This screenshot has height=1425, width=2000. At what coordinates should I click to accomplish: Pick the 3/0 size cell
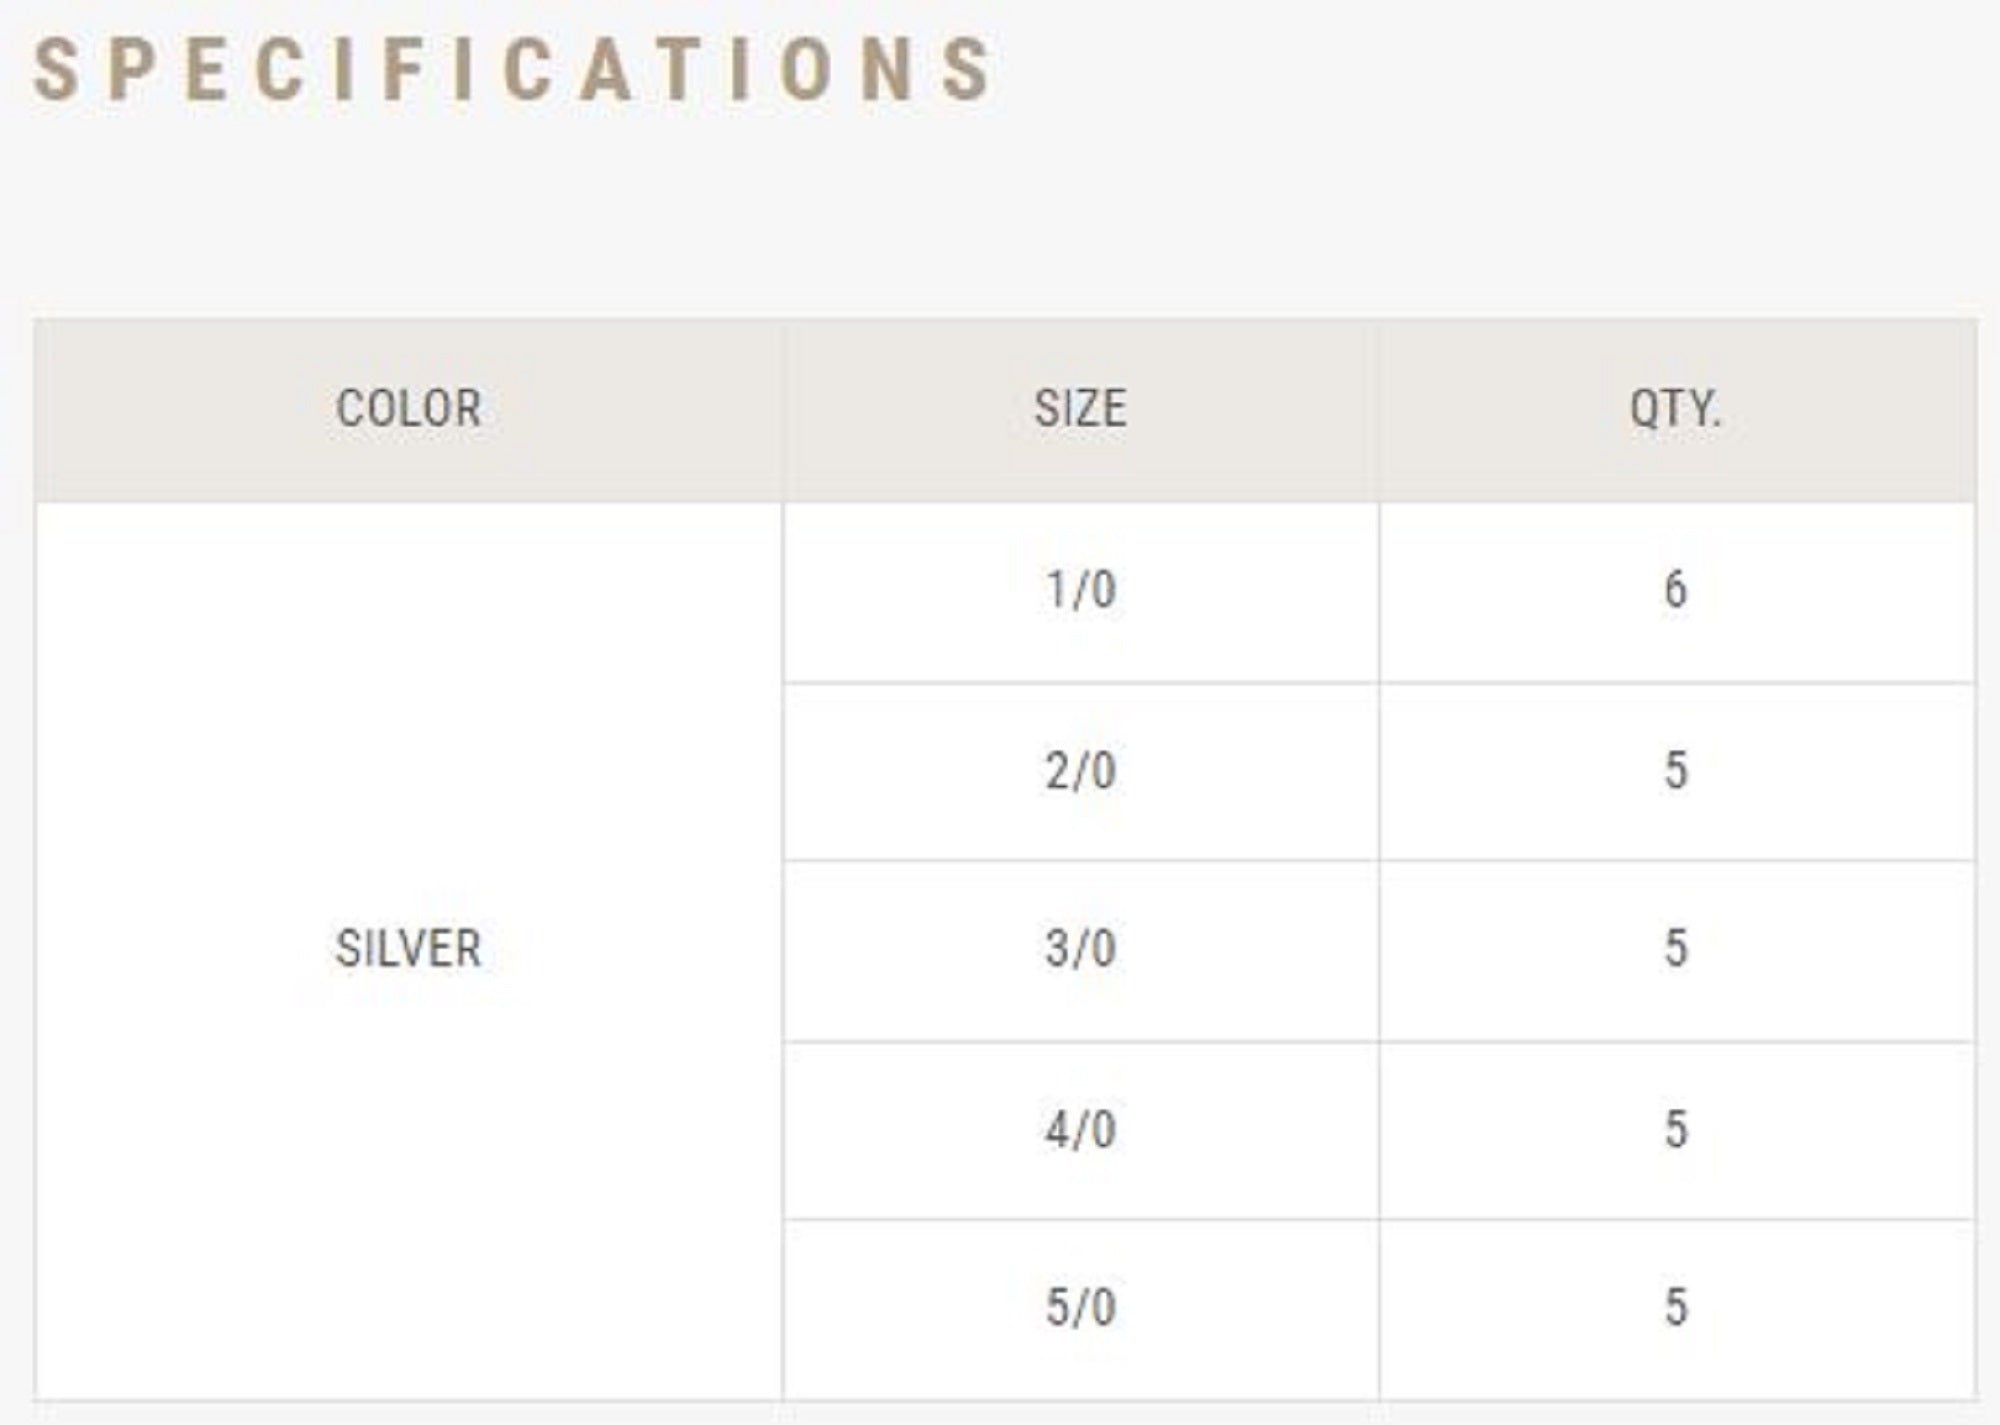pyautogui.click(x=1080, y=948)
